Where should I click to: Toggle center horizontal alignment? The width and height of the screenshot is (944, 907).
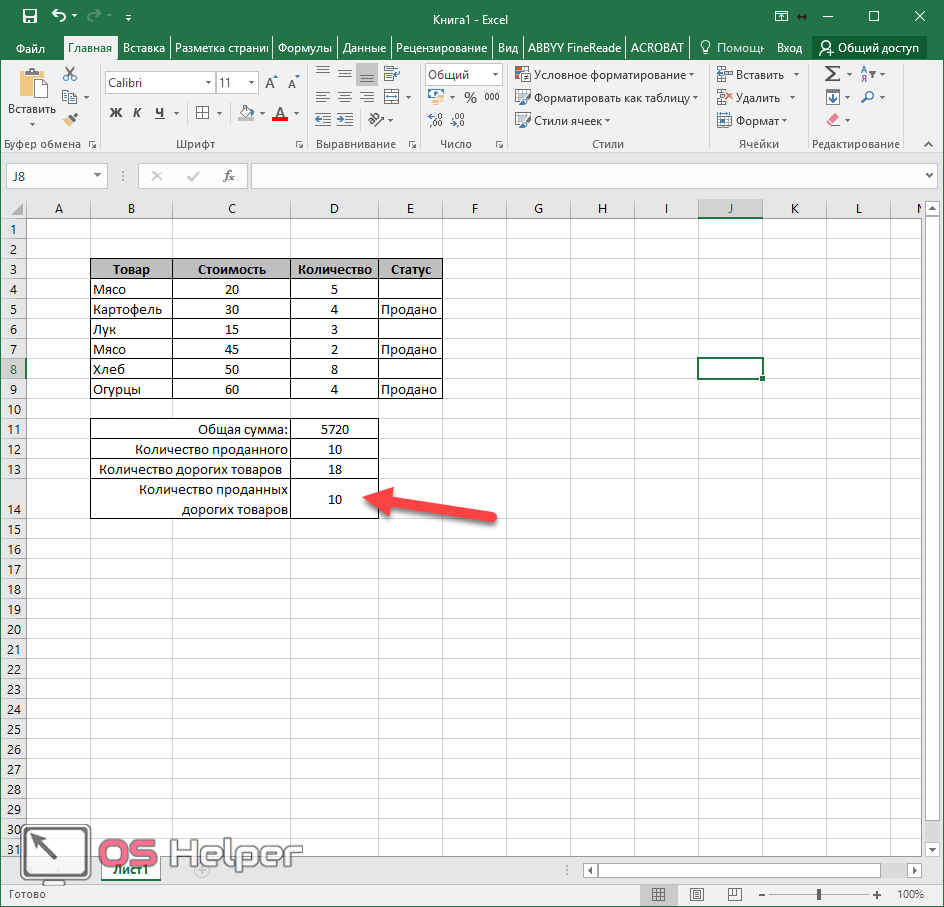coord(344,97)
